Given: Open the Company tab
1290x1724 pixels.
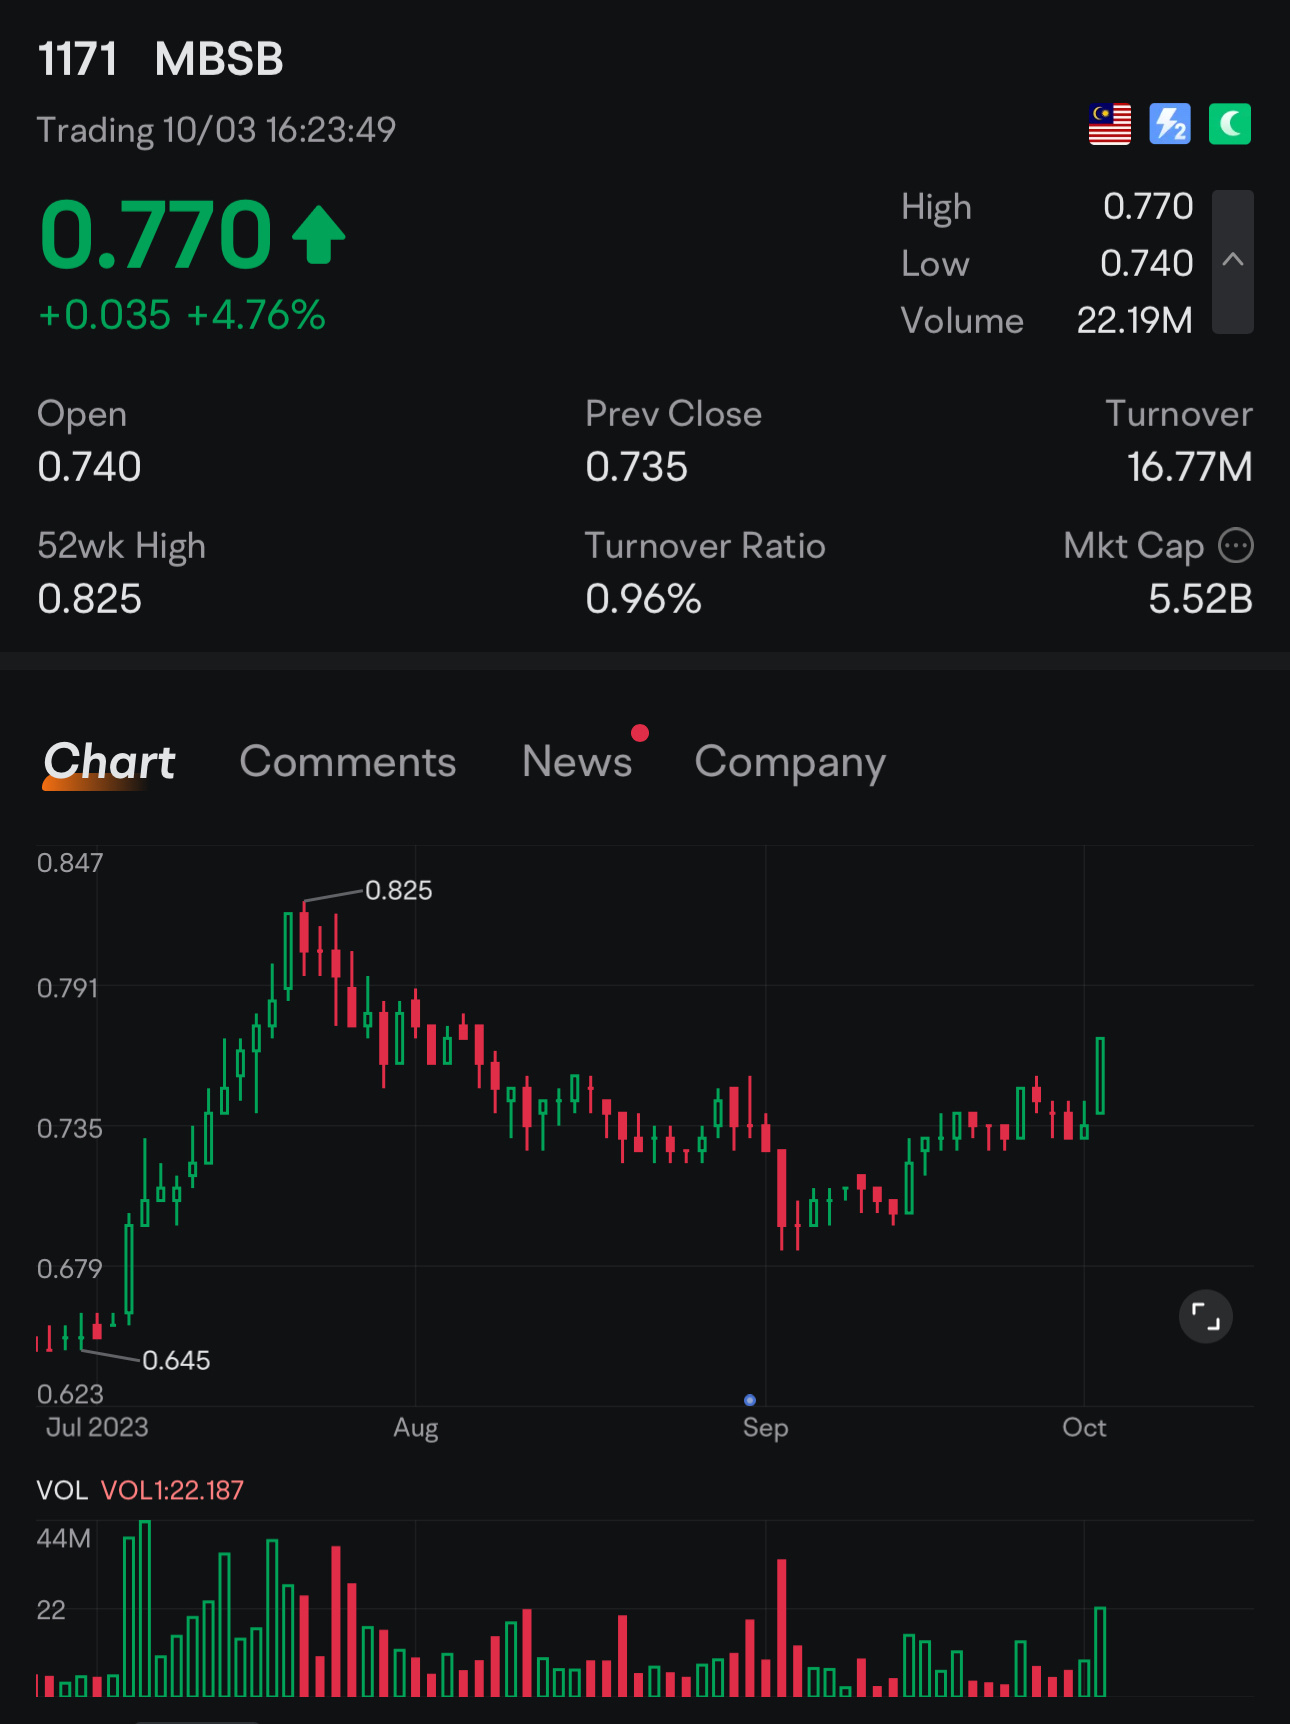Looking at the screenshot, I should click(x=790, y=764).
